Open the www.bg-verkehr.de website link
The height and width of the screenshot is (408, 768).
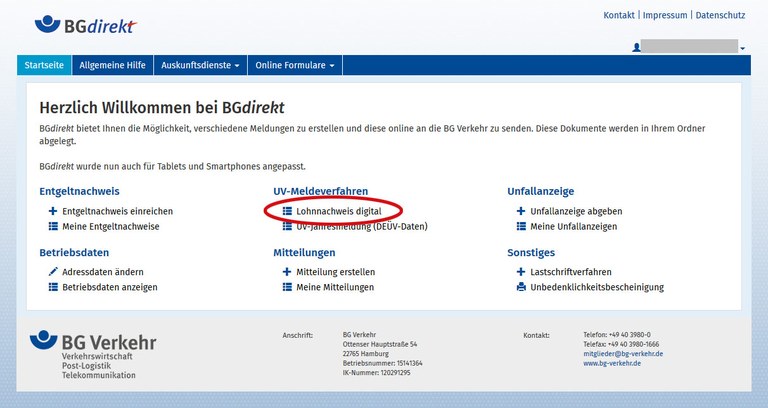(x=612, y=363)
